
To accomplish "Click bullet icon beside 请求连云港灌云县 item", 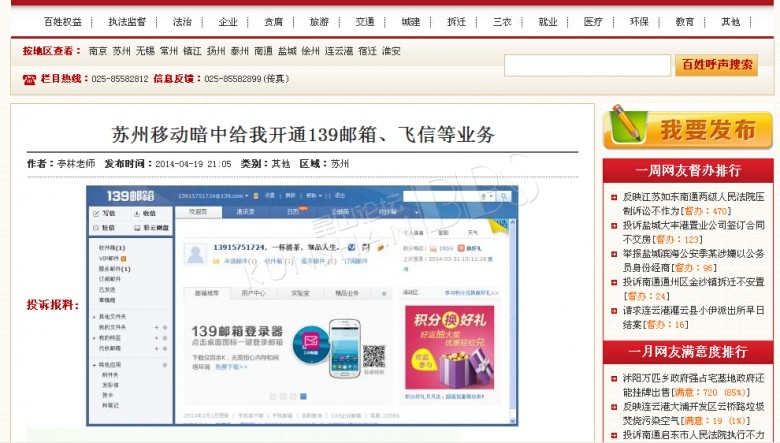I will tap(614, 310).
